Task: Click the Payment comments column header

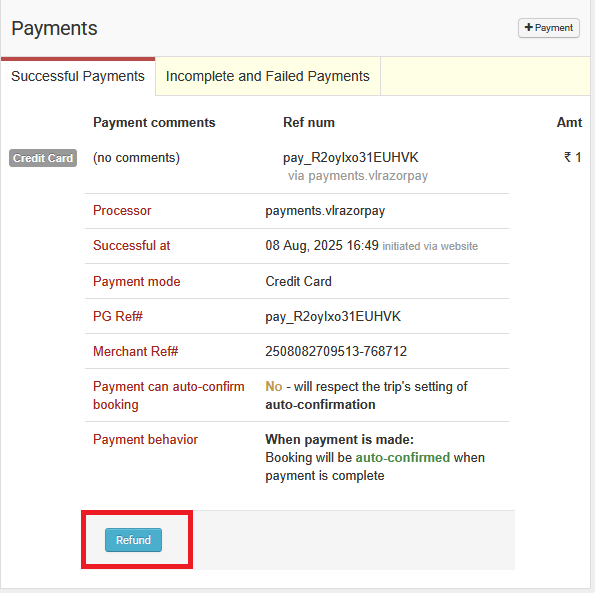Action: coord(154,122)
